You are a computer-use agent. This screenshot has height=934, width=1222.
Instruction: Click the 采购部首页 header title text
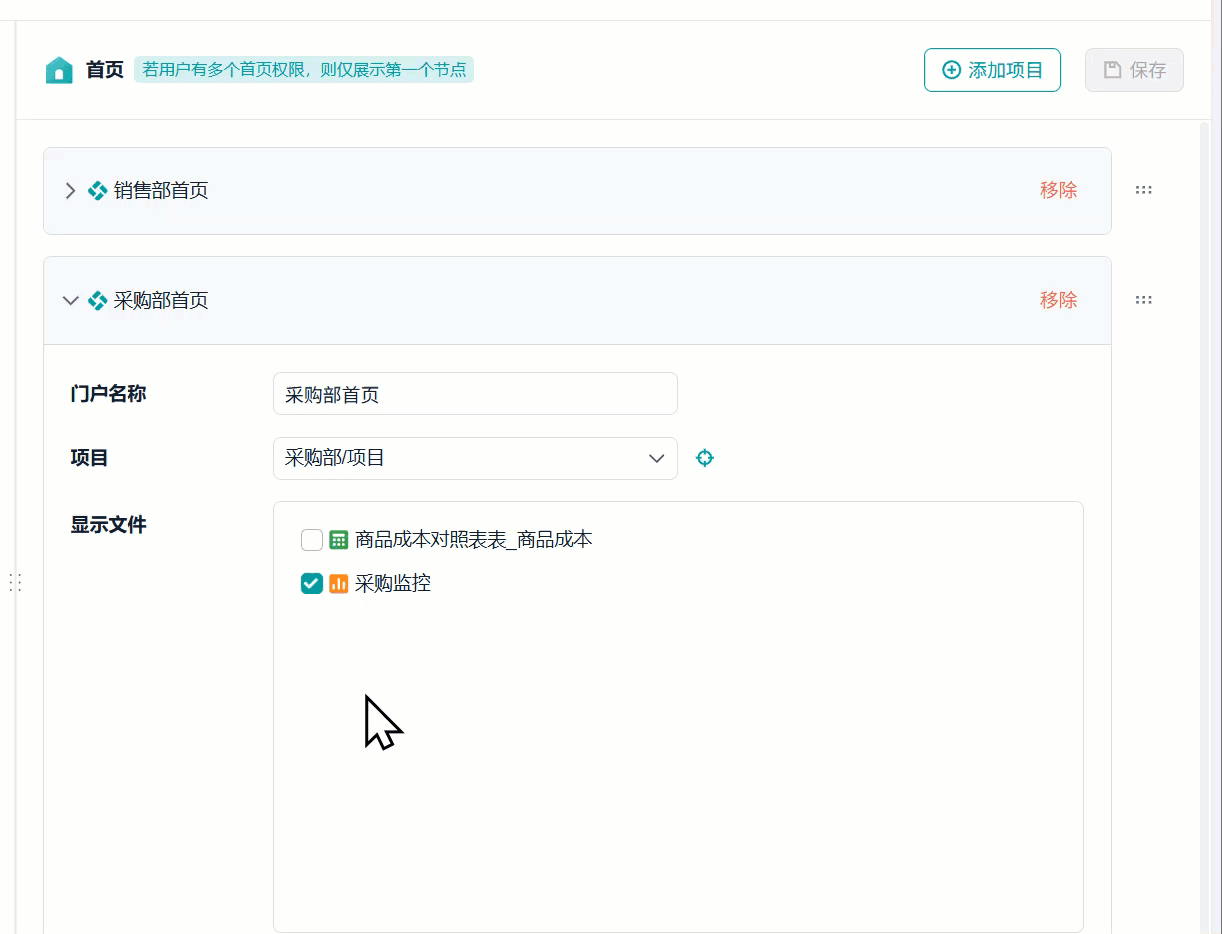click(161, 300)
